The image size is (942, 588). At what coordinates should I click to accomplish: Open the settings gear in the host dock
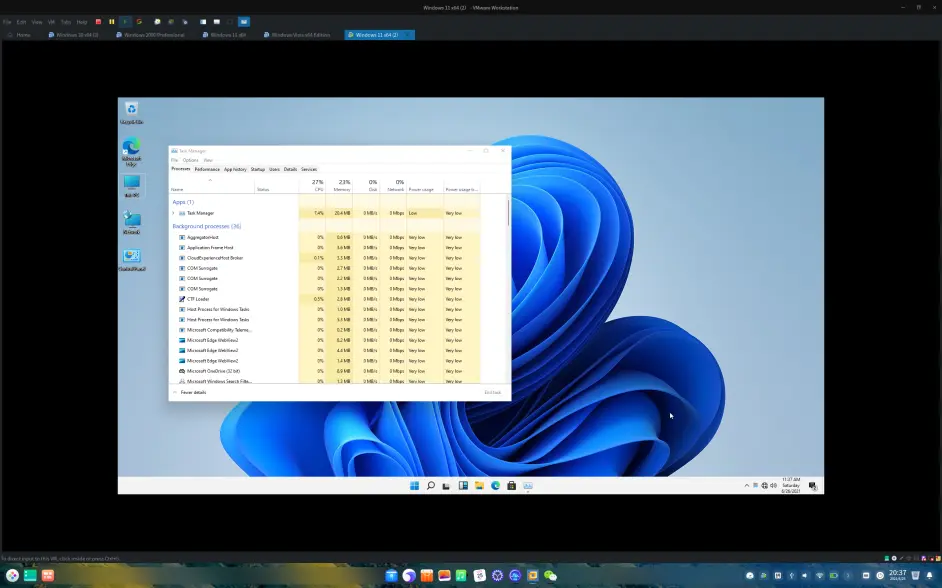tap(497, 575)
